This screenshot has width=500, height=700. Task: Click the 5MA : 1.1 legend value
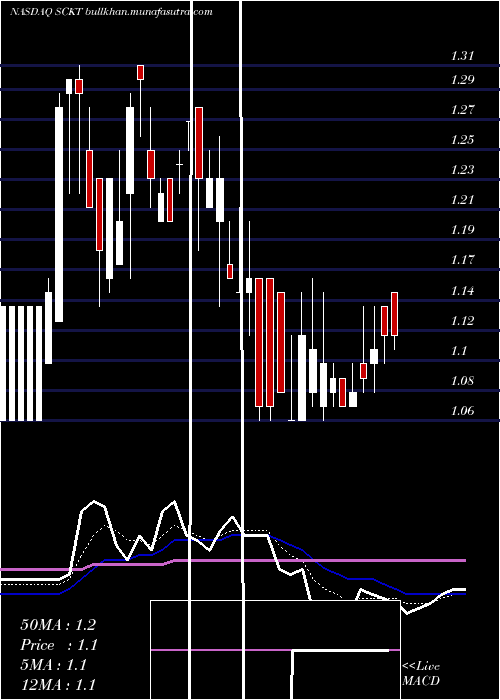pyautogui.click(x=53, y=665)
